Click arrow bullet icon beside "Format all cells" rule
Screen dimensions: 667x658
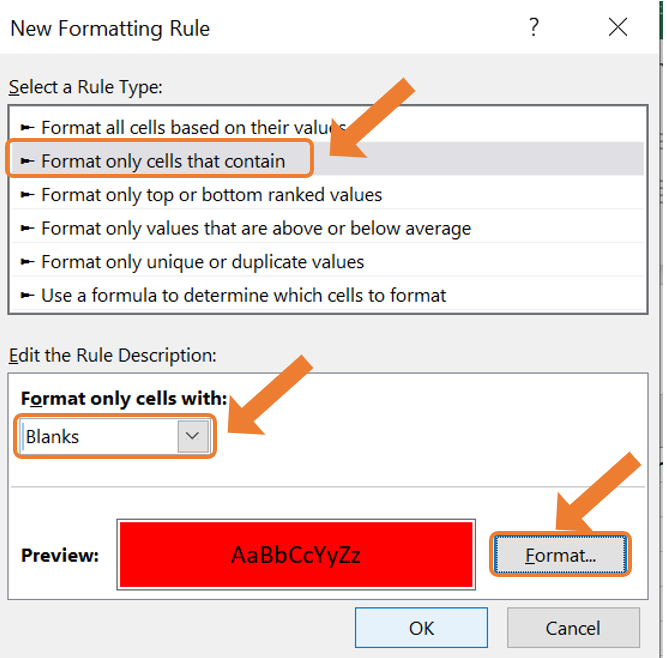coord(27,127)
